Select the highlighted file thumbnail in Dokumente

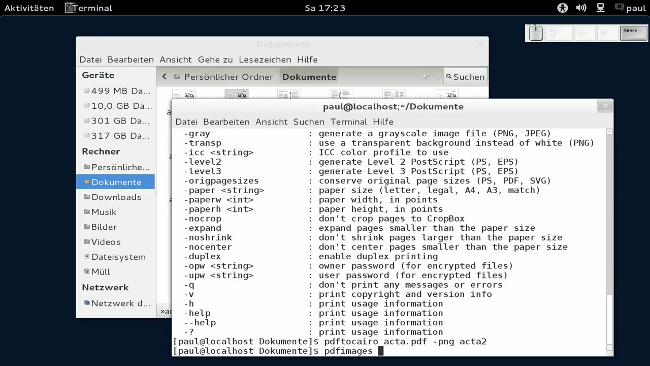point(237,95)
